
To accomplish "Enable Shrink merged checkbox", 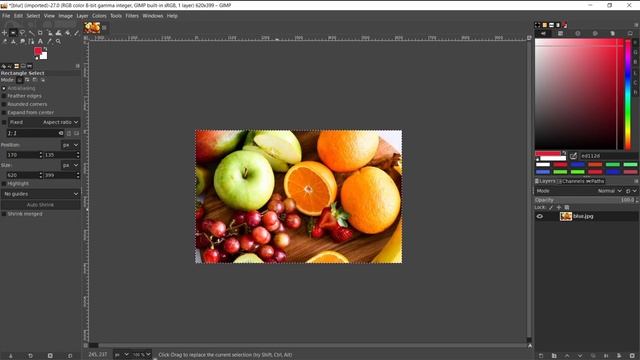I will pyautogui.click(x=4, y=214).
